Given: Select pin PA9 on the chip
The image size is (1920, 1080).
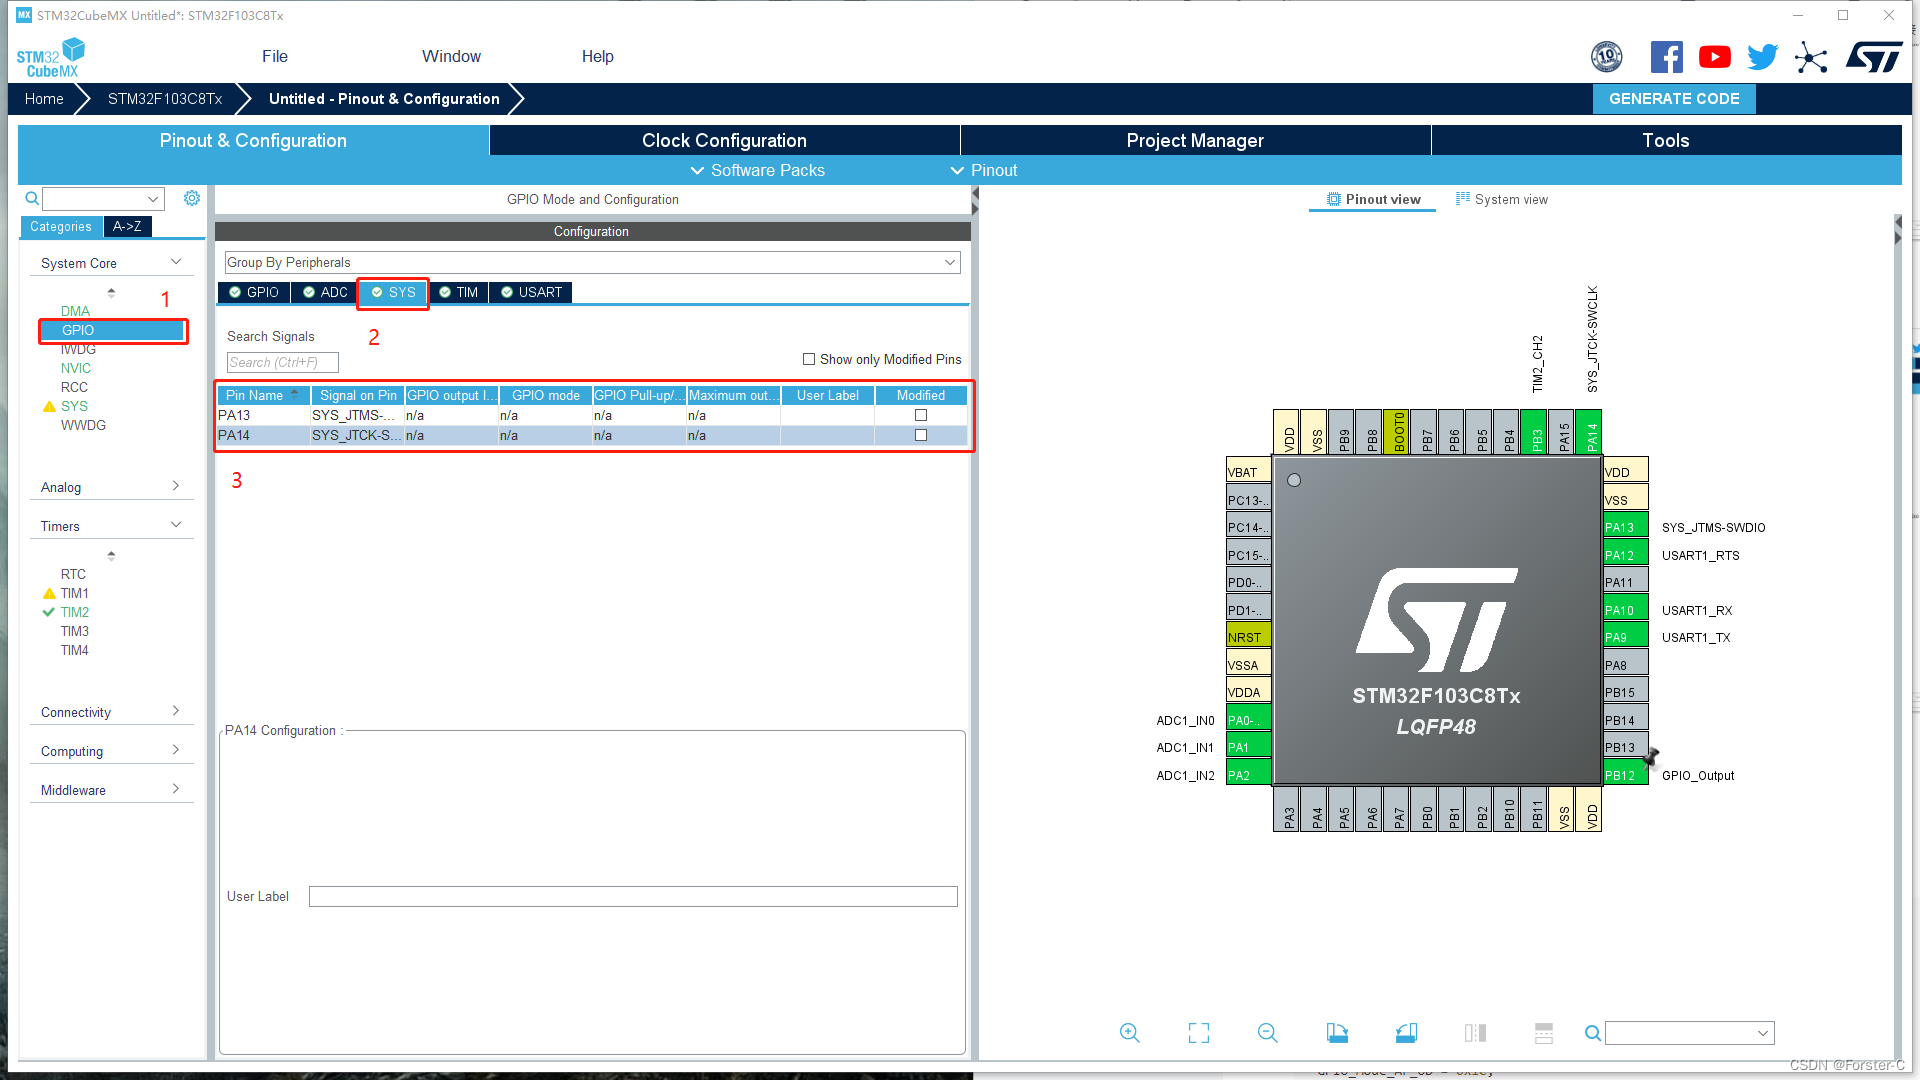Looking at the screenshot, I should [x=1625, y=637].
